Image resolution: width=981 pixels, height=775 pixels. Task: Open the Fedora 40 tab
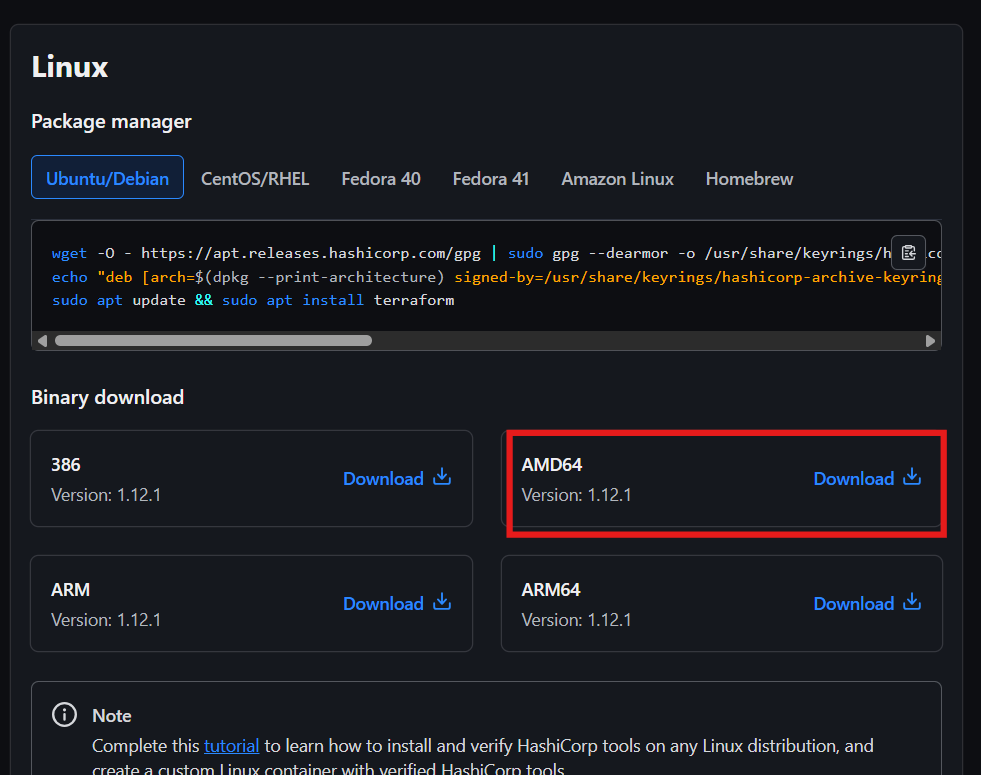[x=381, y=179]
